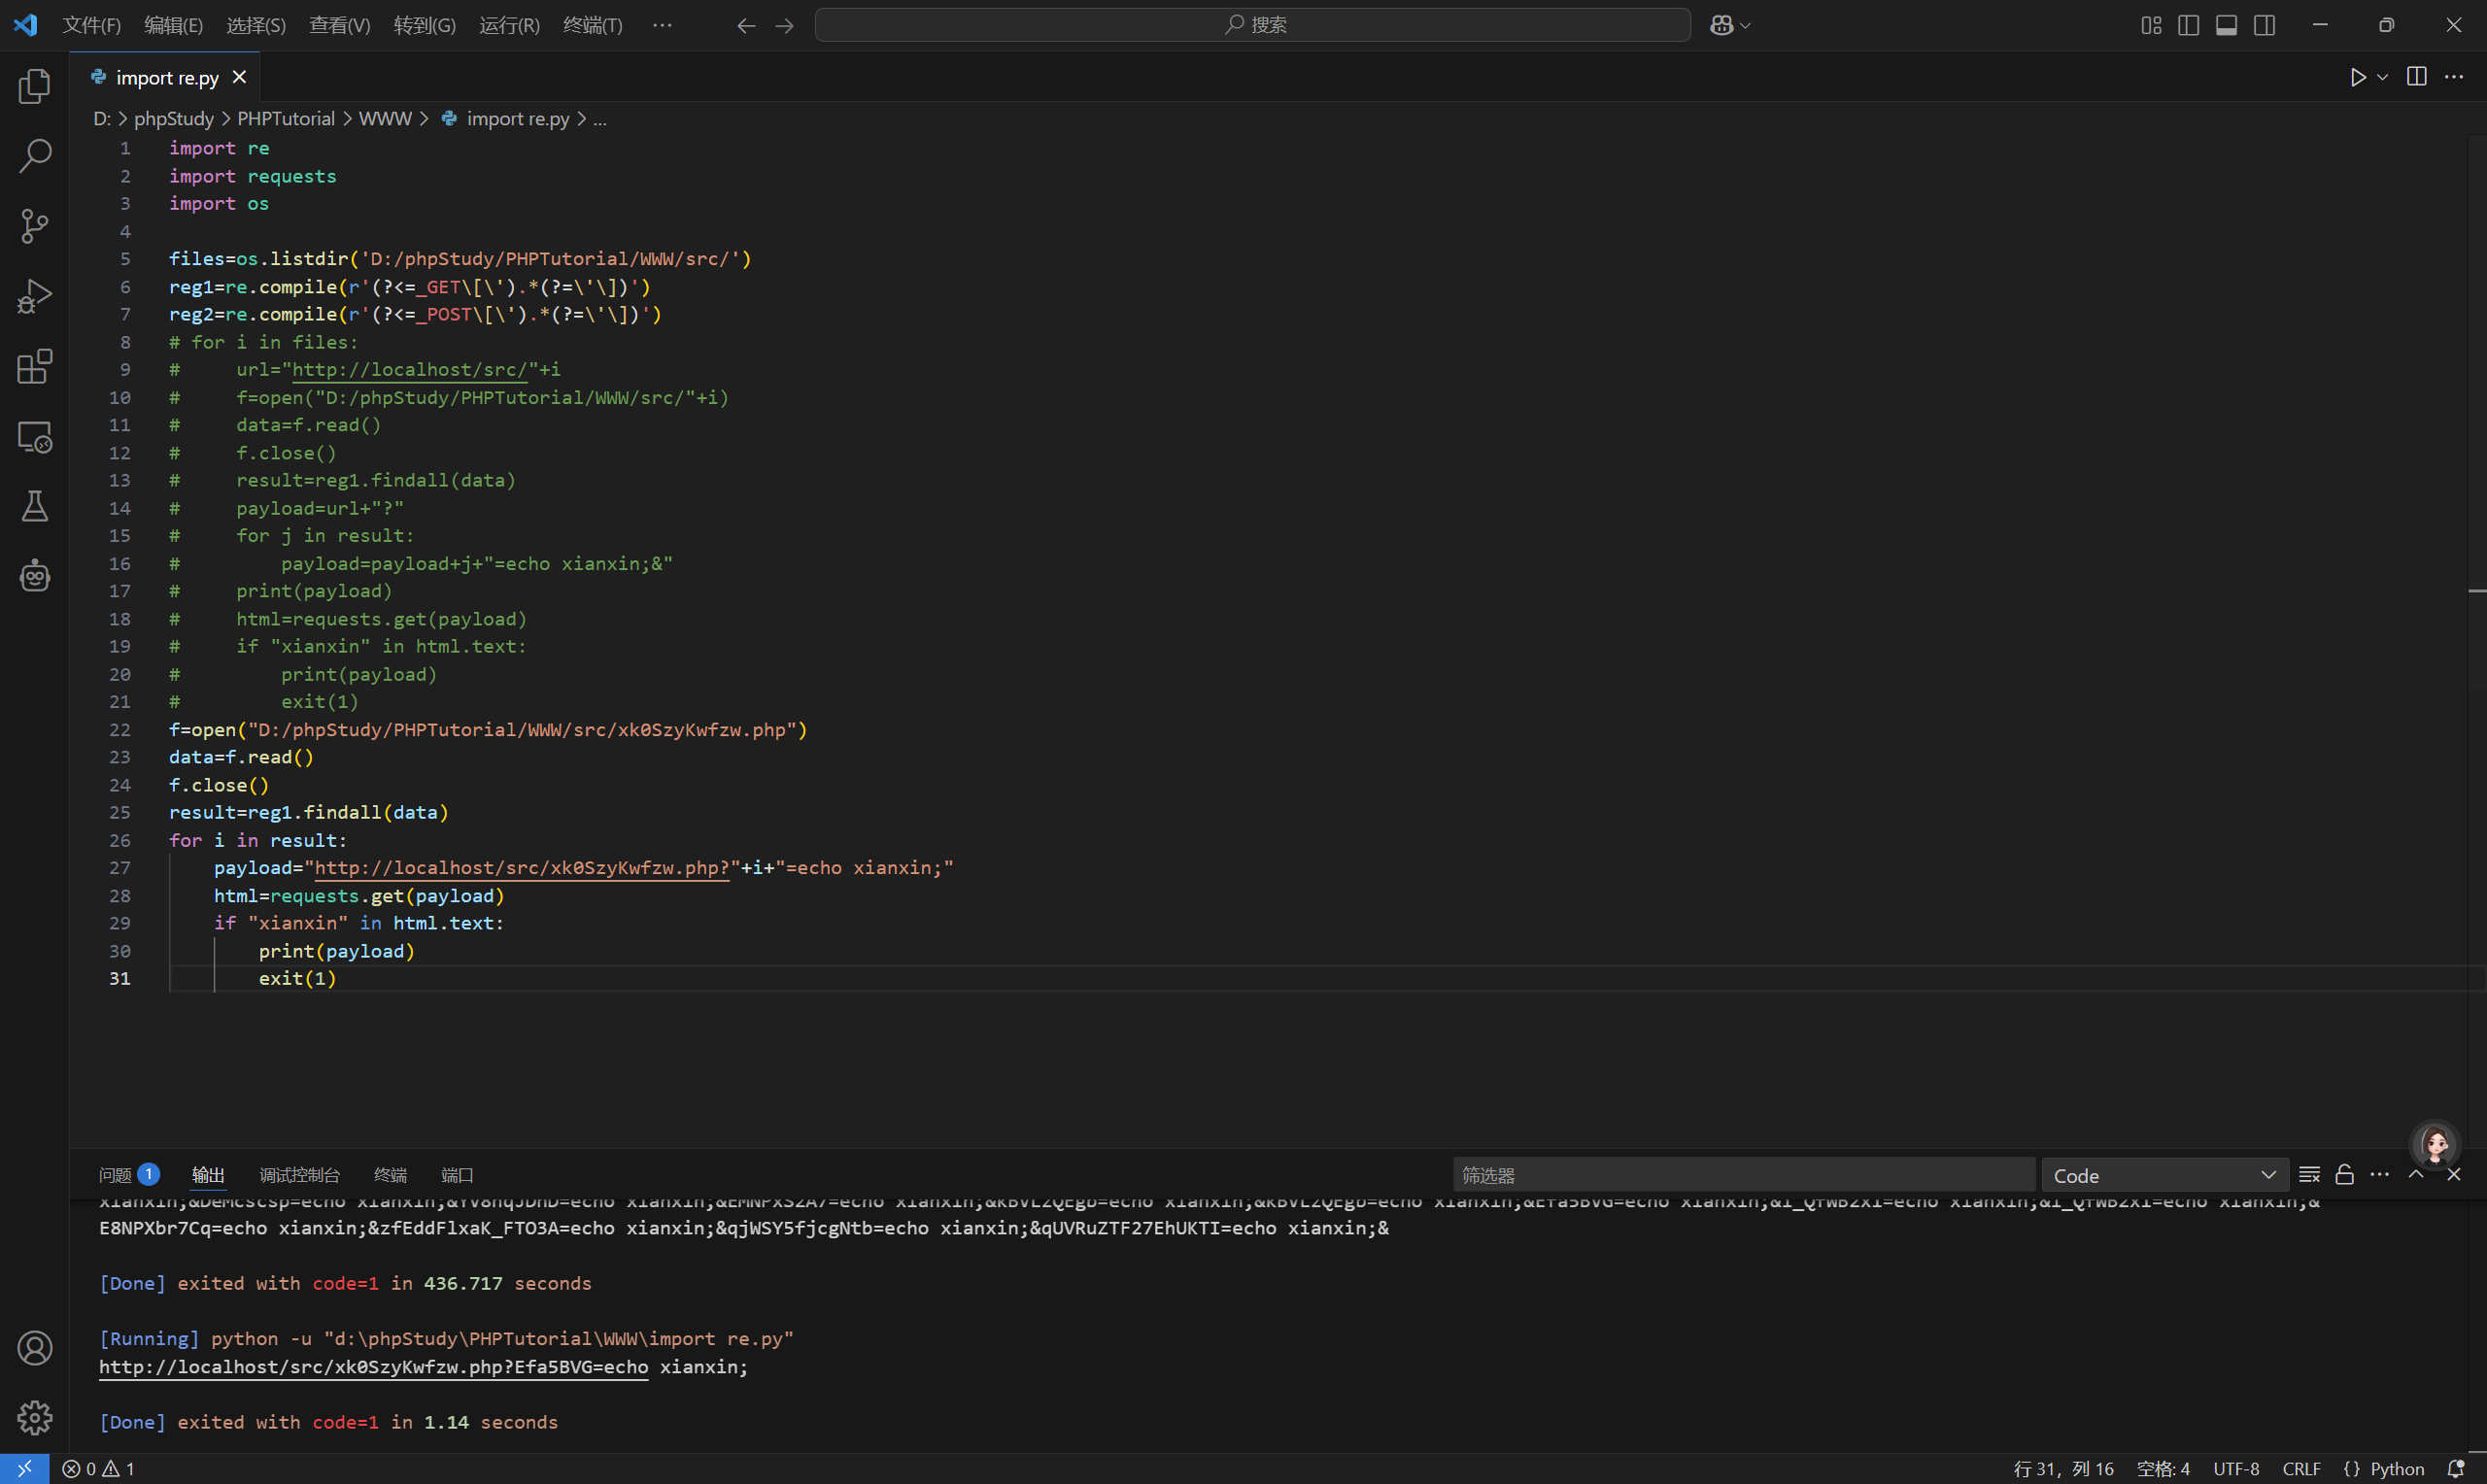The height and width of the screenshot is (1484, 2487).
Task: Click the Python language mode in status bar
Action: 2396,1468
